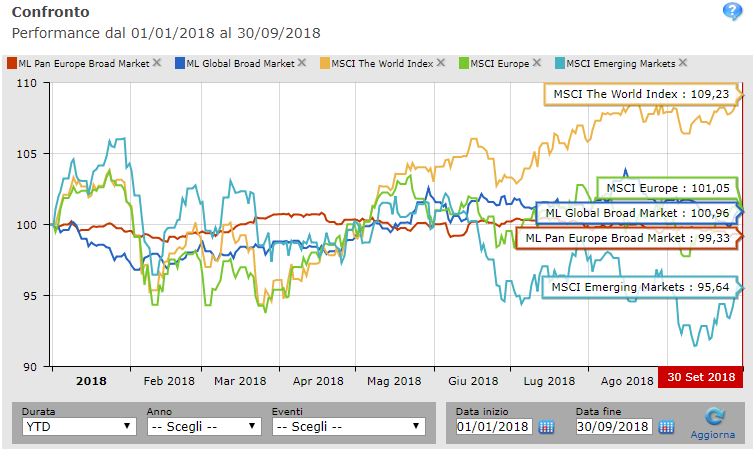Viewport: 753px width, 449px height.
Task: Click the Mar 2018 axis label
Action: pyautogui.click(x=240, y=381)
